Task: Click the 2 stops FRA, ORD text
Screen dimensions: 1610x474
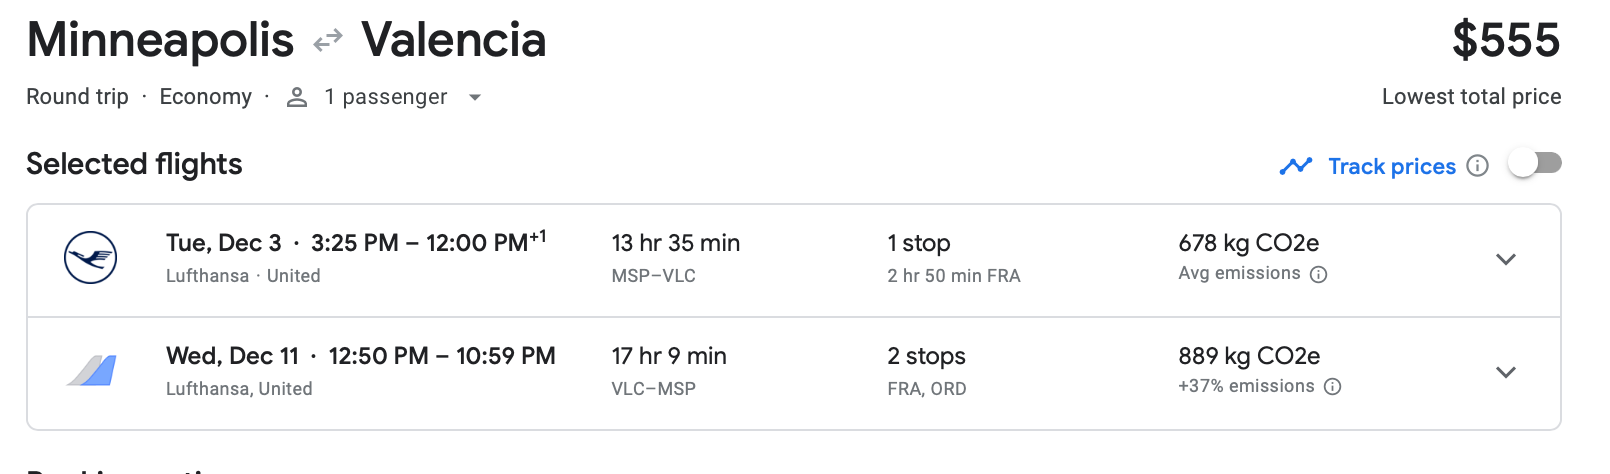Action: (x=927, y=371)
